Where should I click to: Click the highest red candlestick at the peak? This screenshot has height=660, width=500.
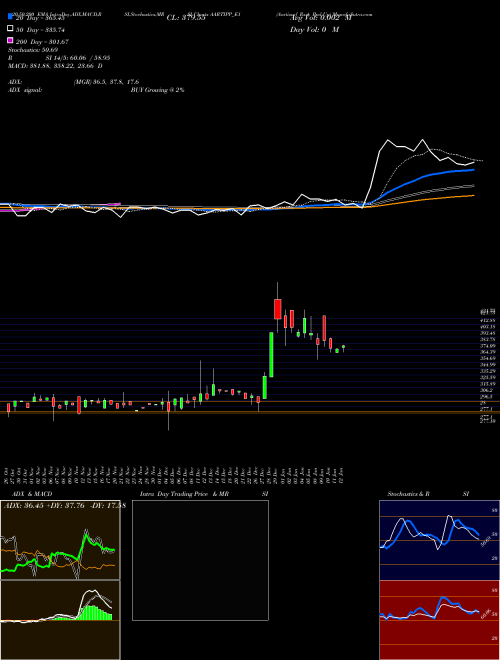(277, 309)
